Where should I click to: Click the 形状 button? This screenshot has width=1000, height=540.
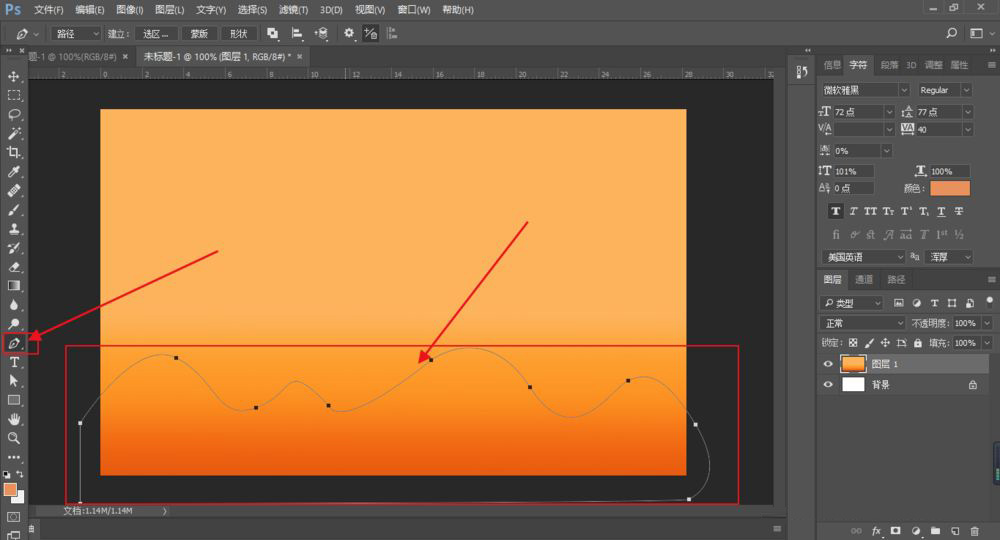(239, 33)
